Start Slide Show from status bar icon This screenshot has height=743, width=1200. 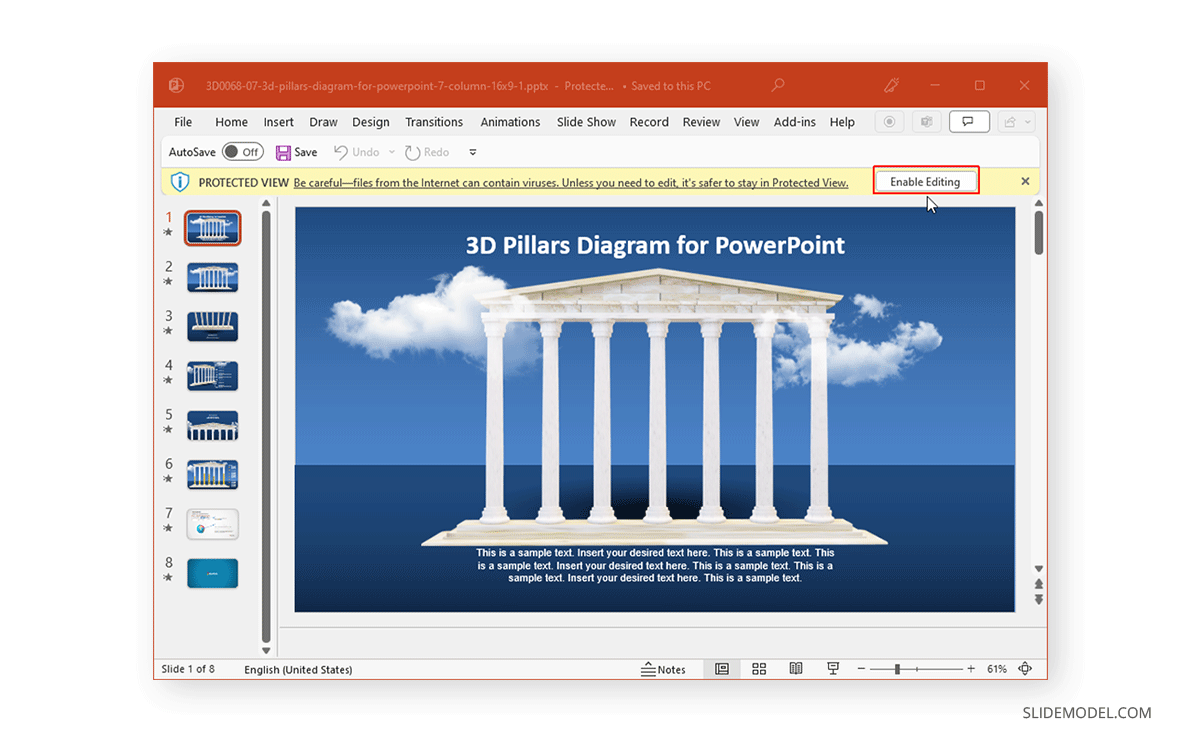click(x=833, y=669)
